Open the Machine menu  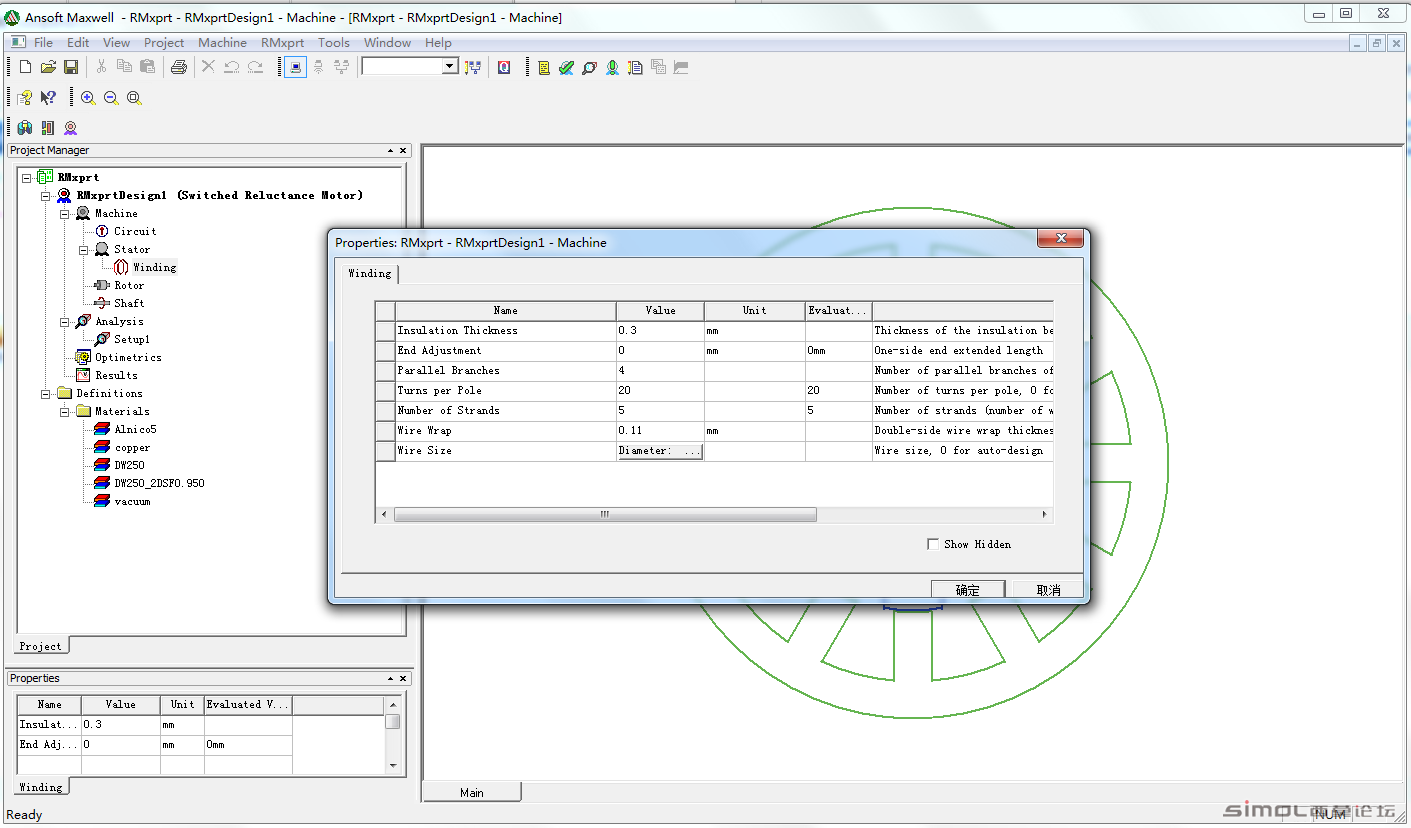pyautogui.click(x=222, y=42)
